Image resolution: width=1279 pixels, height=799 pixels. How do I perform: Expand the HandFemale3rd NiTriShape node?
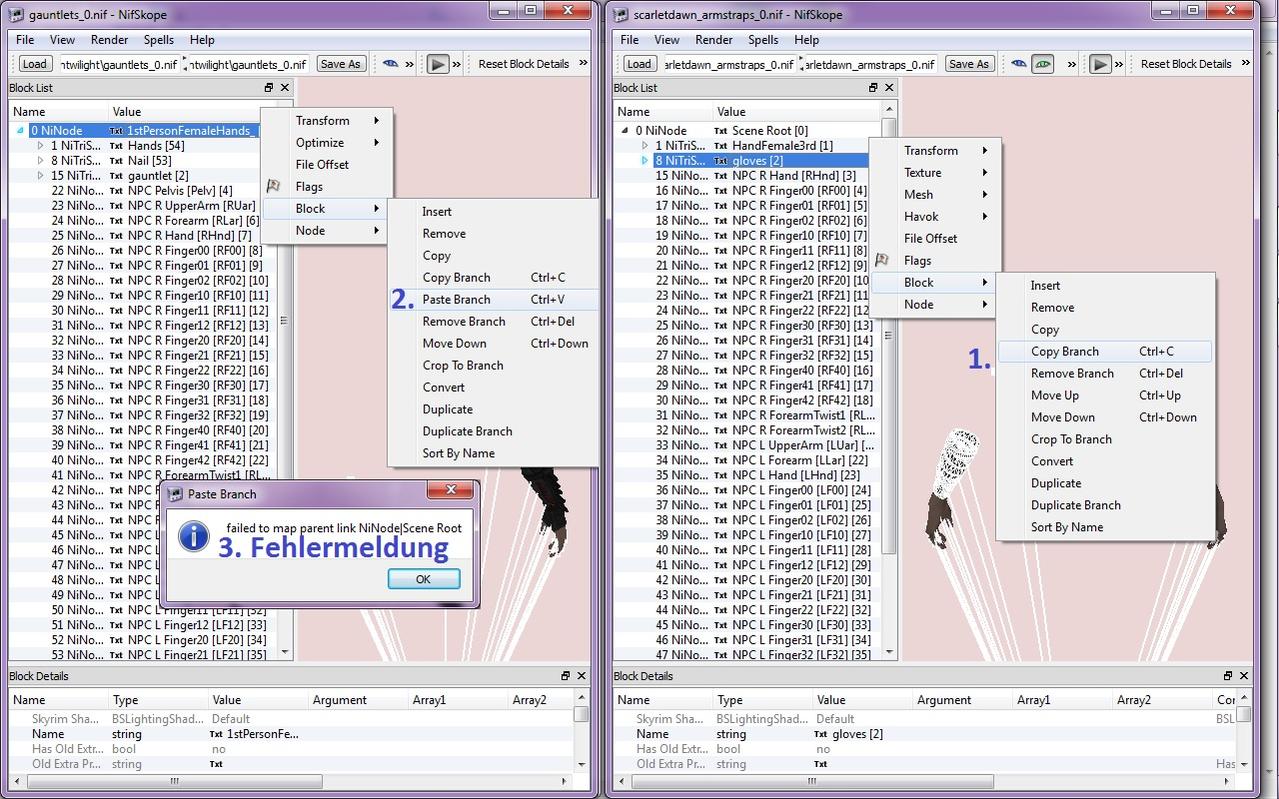tap(645, 146)
